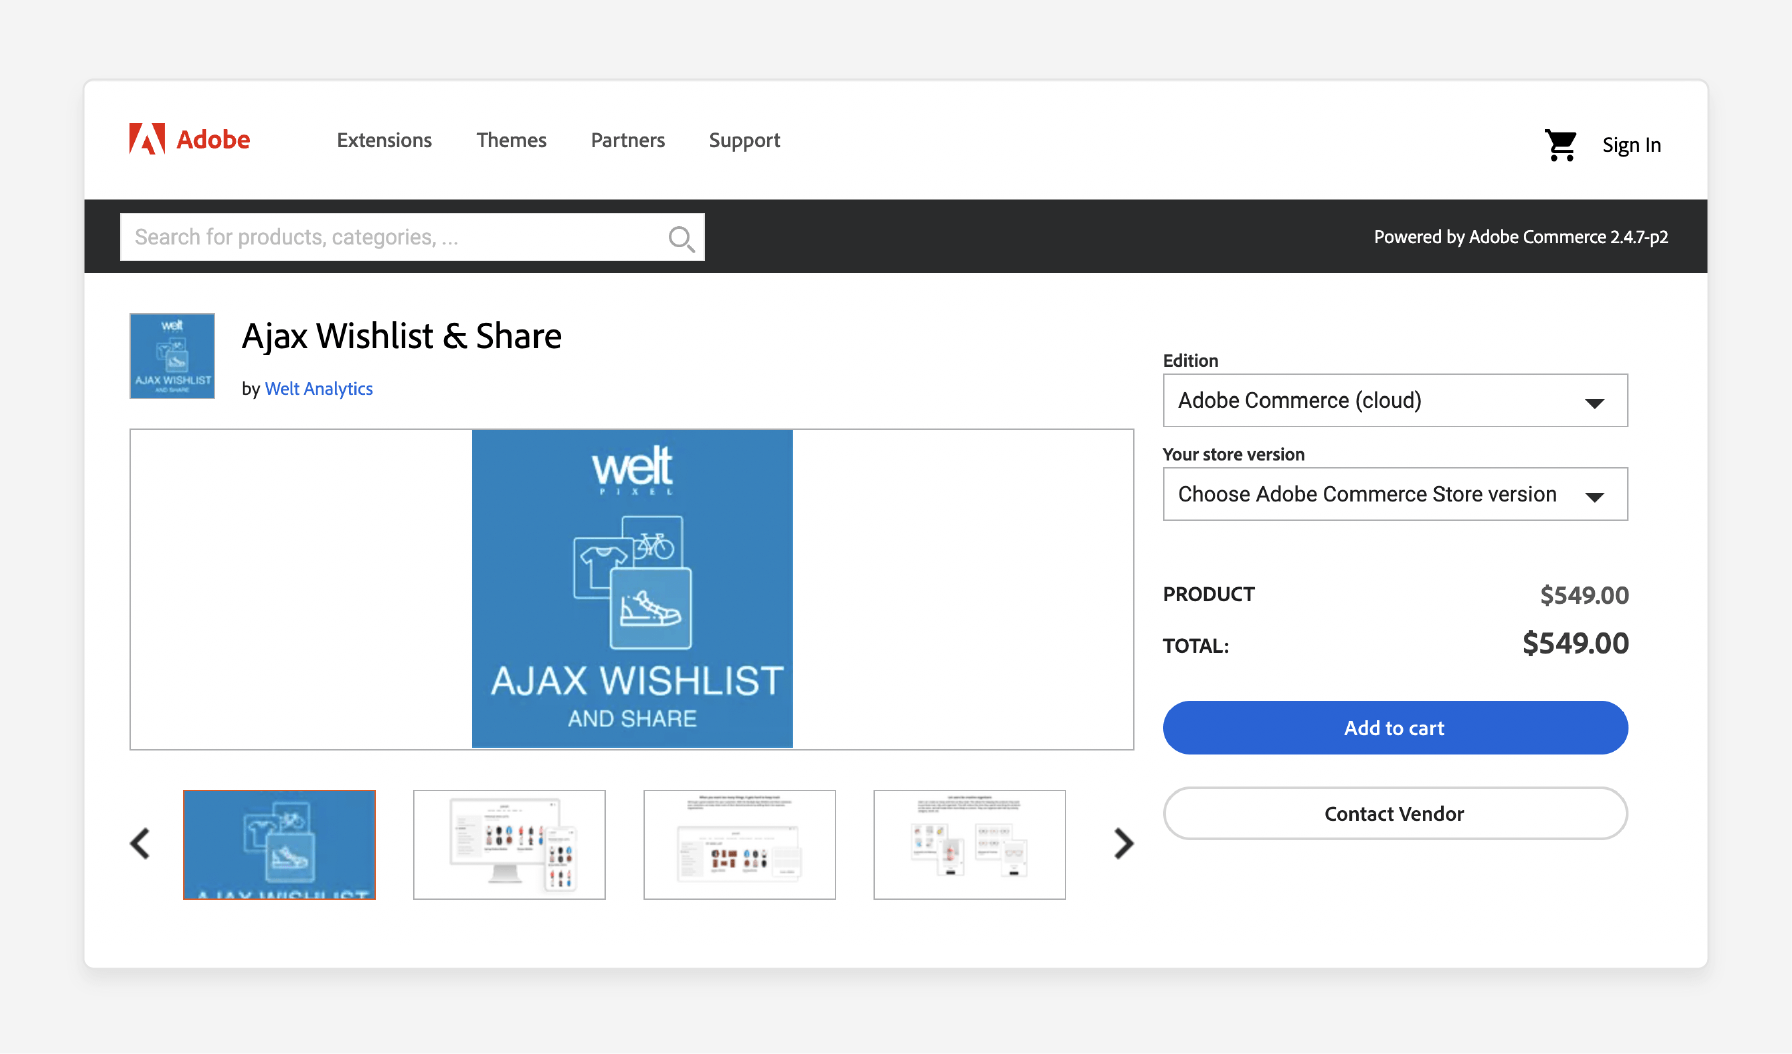This screenshot has width=1792, height=1054.
Task: Click the search magnifier icon
Action: coord(681,238)
